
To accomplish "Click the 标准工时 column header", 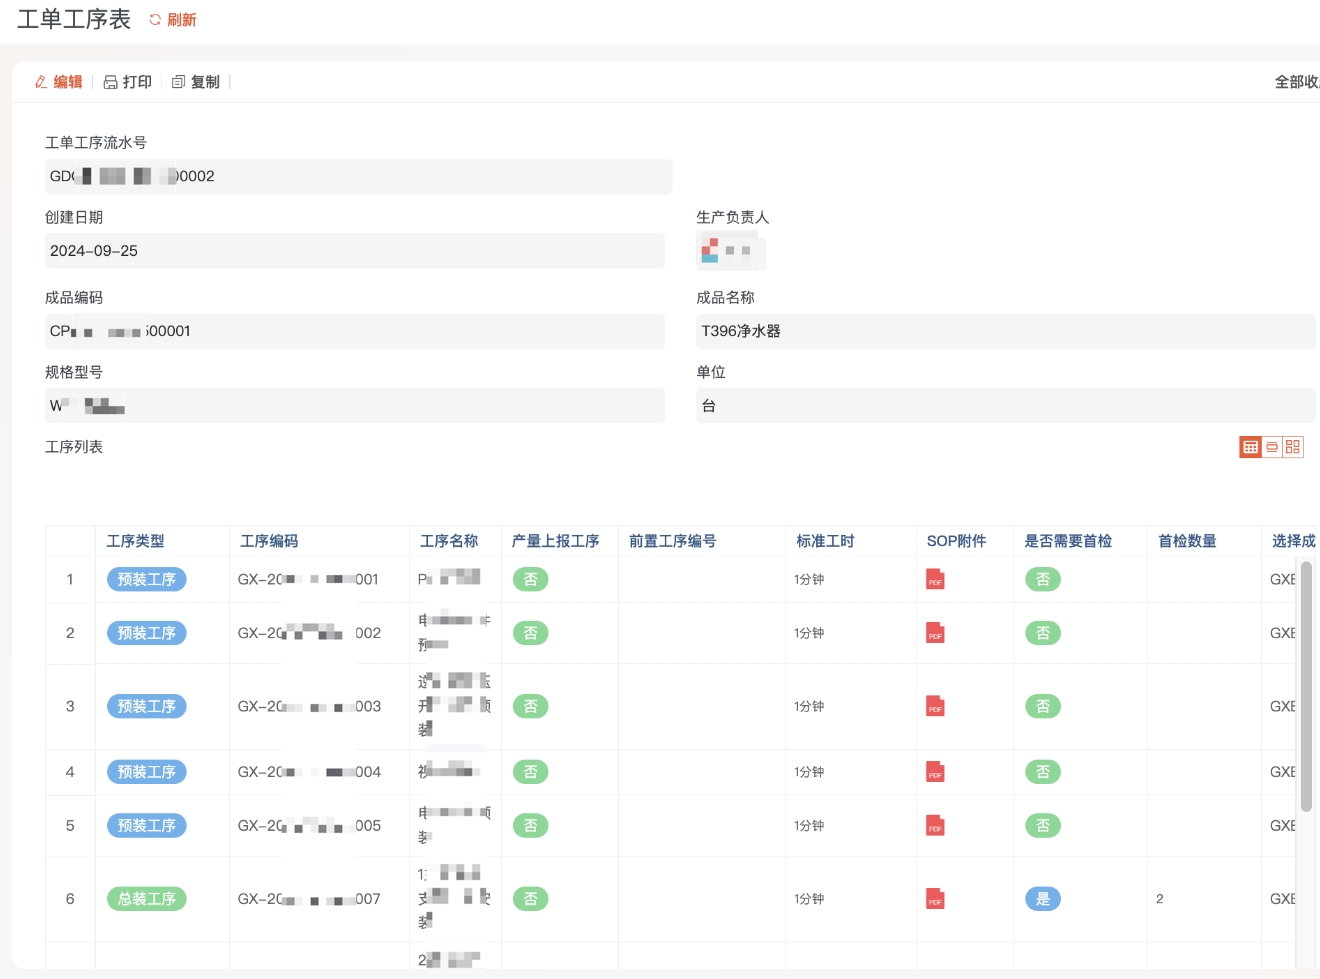I will pyautogui.click(x=825, y=541).
